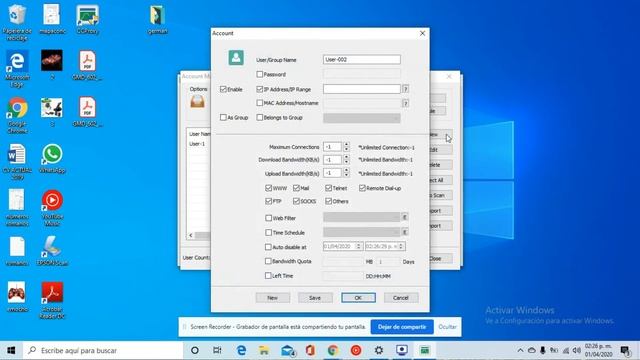Click the taskbar search box

[103, 350]
